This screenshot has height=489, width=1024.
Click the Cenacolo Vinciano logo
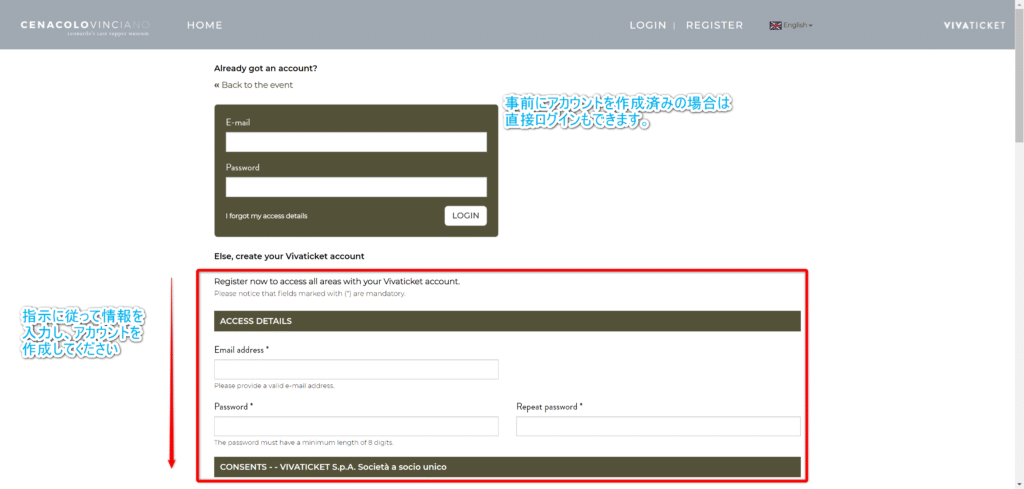pos(85,27)
